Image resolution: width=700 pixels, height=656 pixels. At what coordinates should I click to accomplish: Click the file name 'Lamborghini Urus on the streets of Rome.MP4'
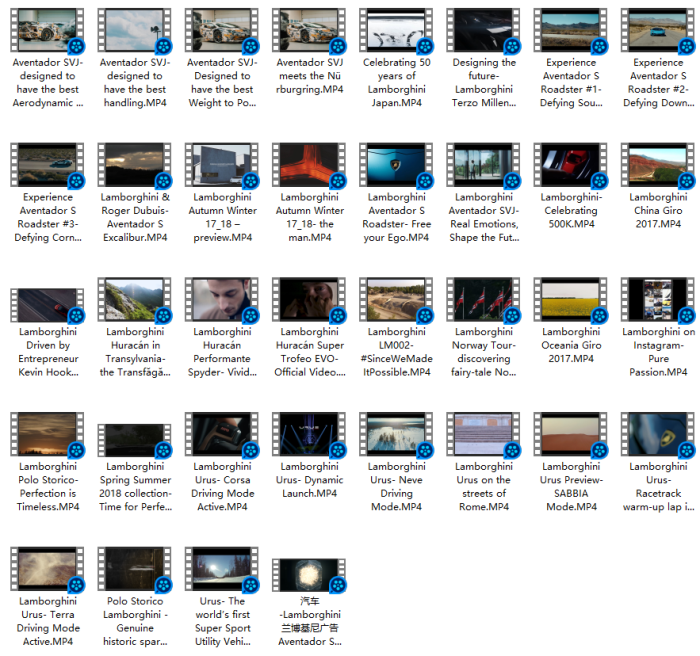[x=483, y=486]
